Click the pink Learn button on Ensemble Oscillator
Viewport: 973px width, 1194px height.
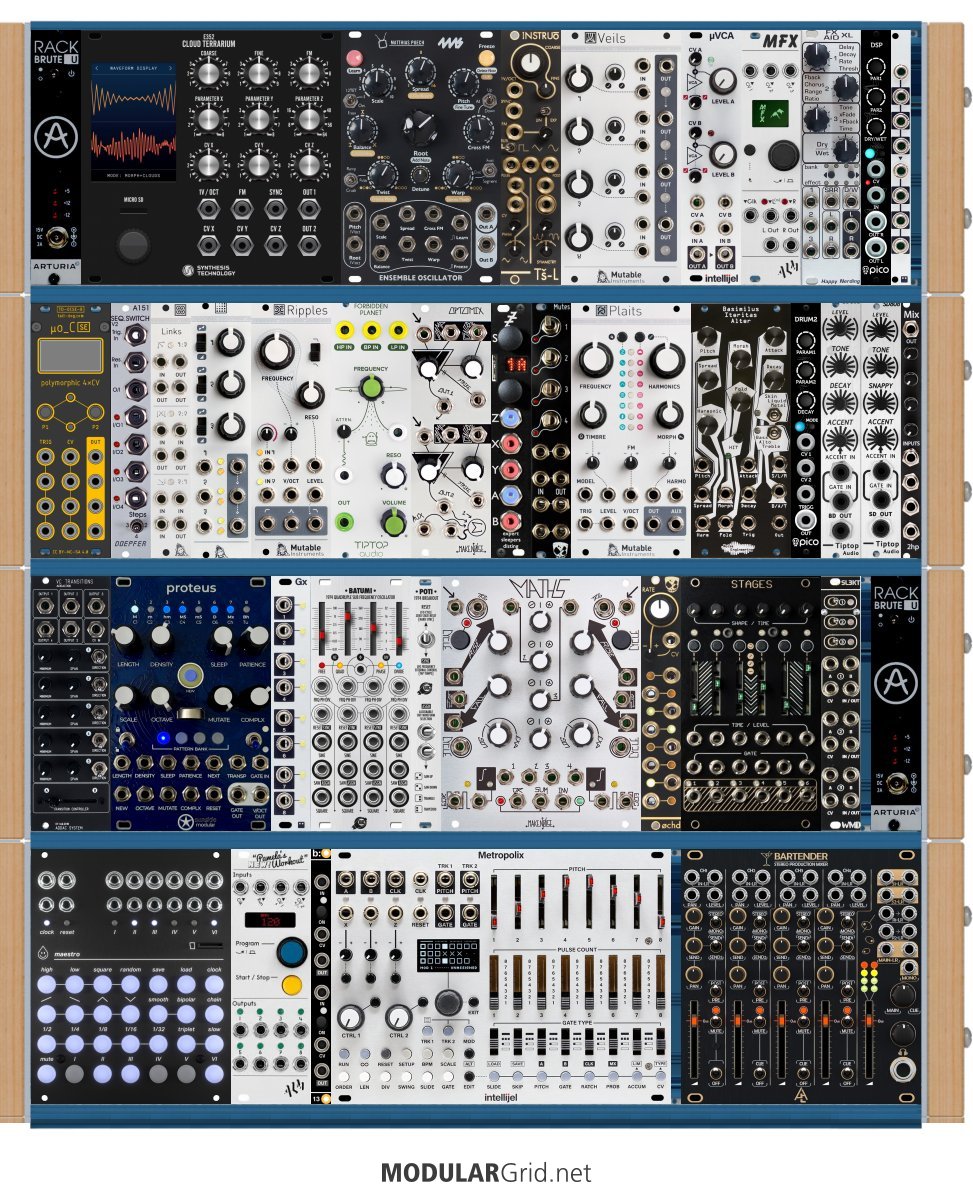click(354, 59)
